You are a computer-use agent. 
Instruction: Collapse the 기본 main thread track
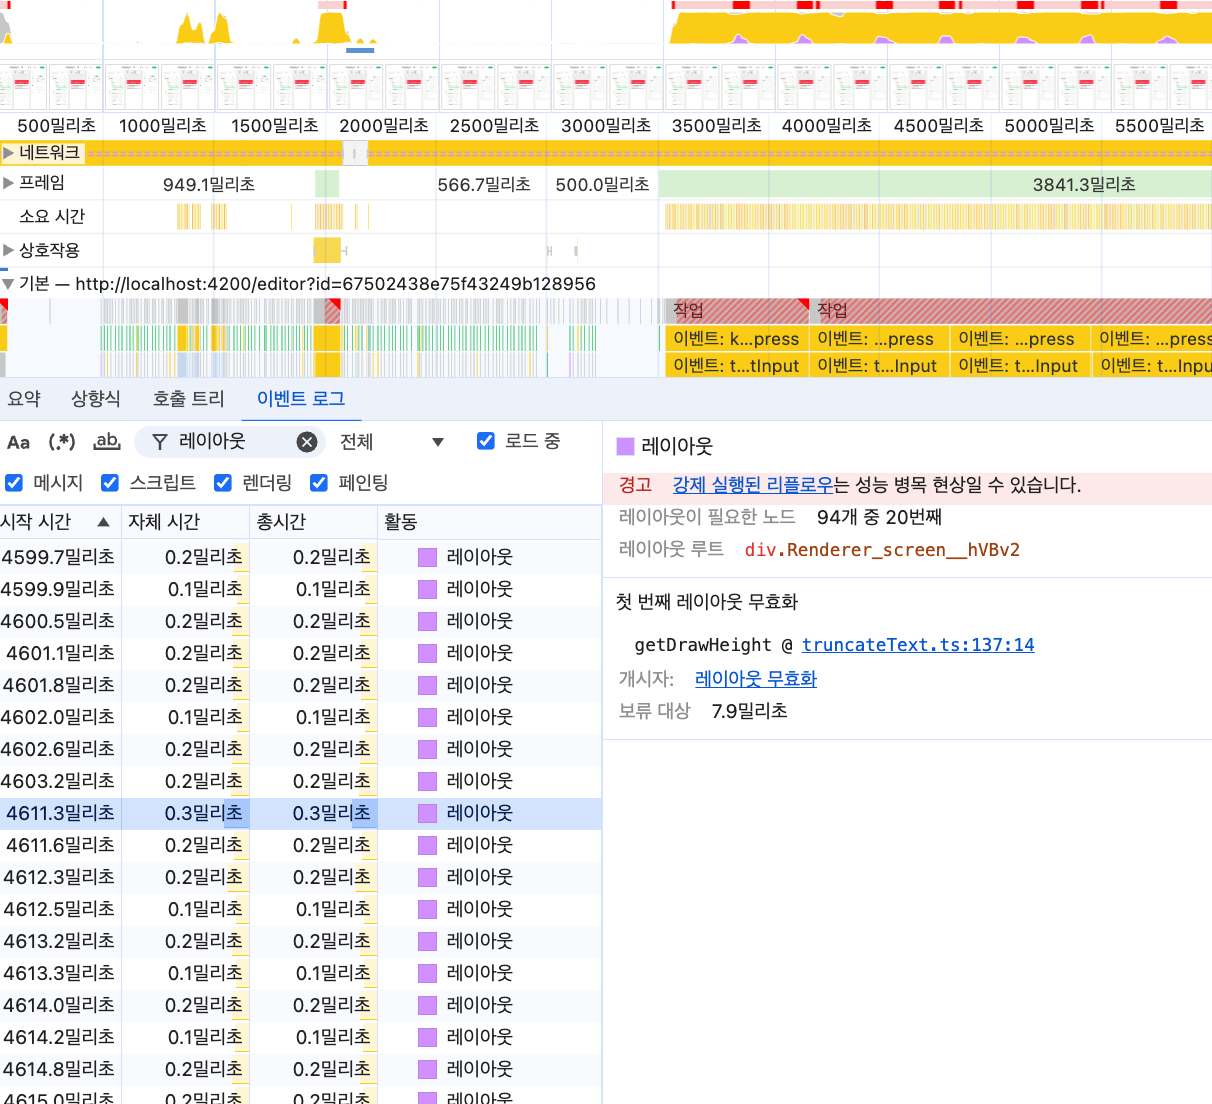tap(9, 284)
